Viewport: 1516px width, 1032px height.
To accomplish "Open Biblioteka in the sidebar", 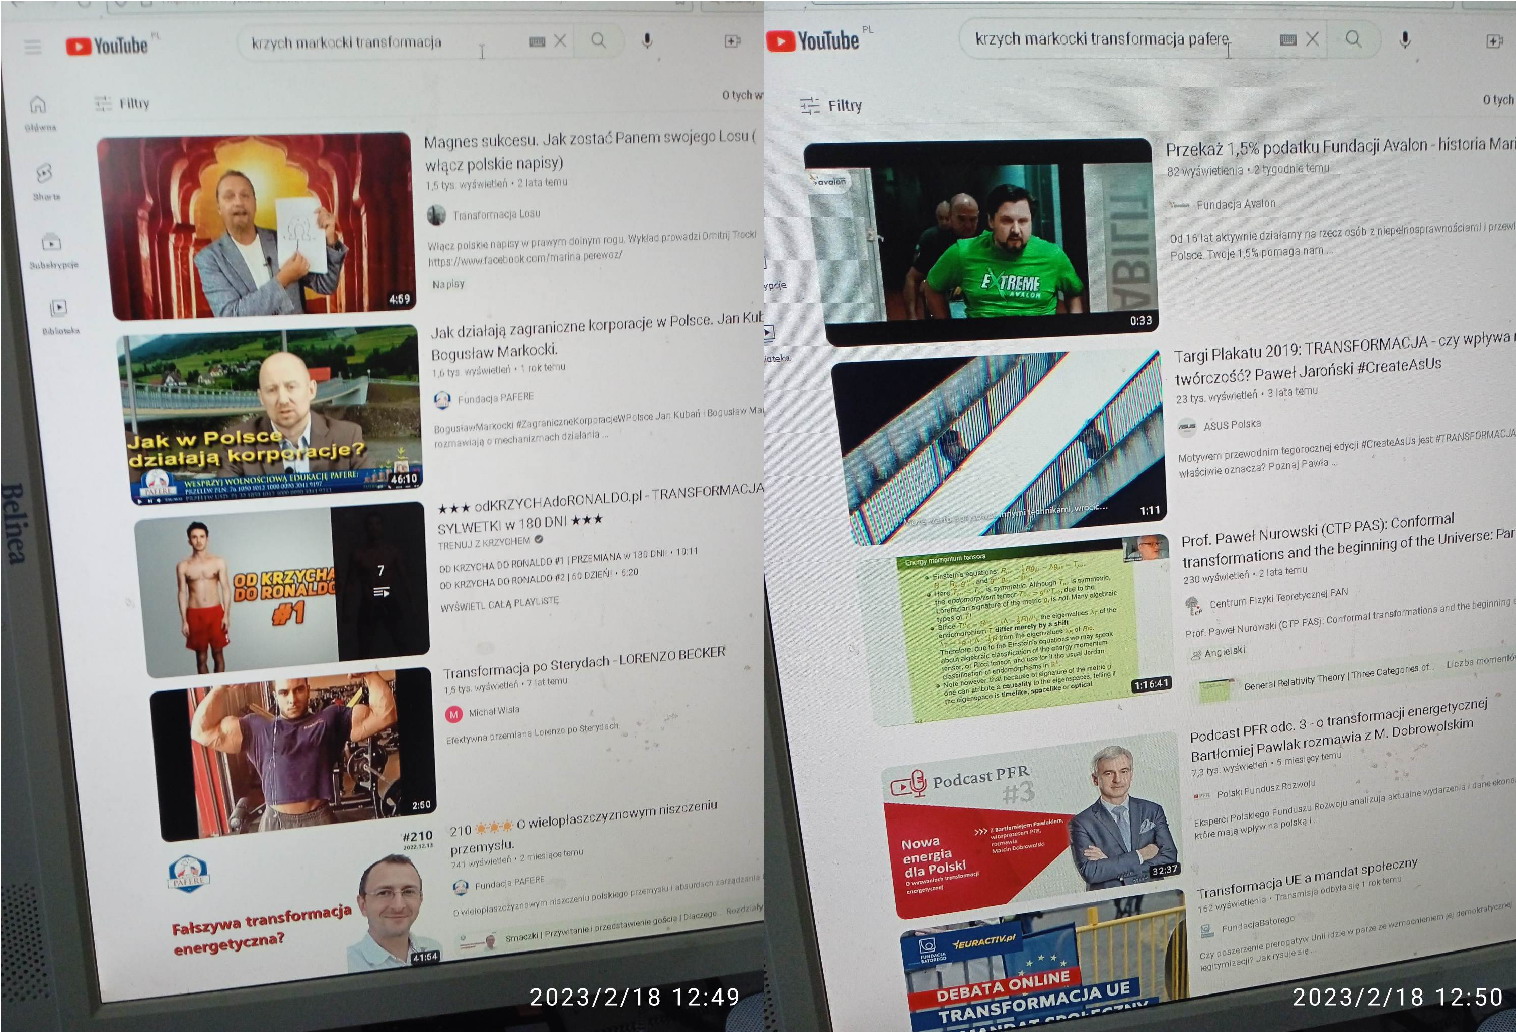I will click(x=59, y=316).
